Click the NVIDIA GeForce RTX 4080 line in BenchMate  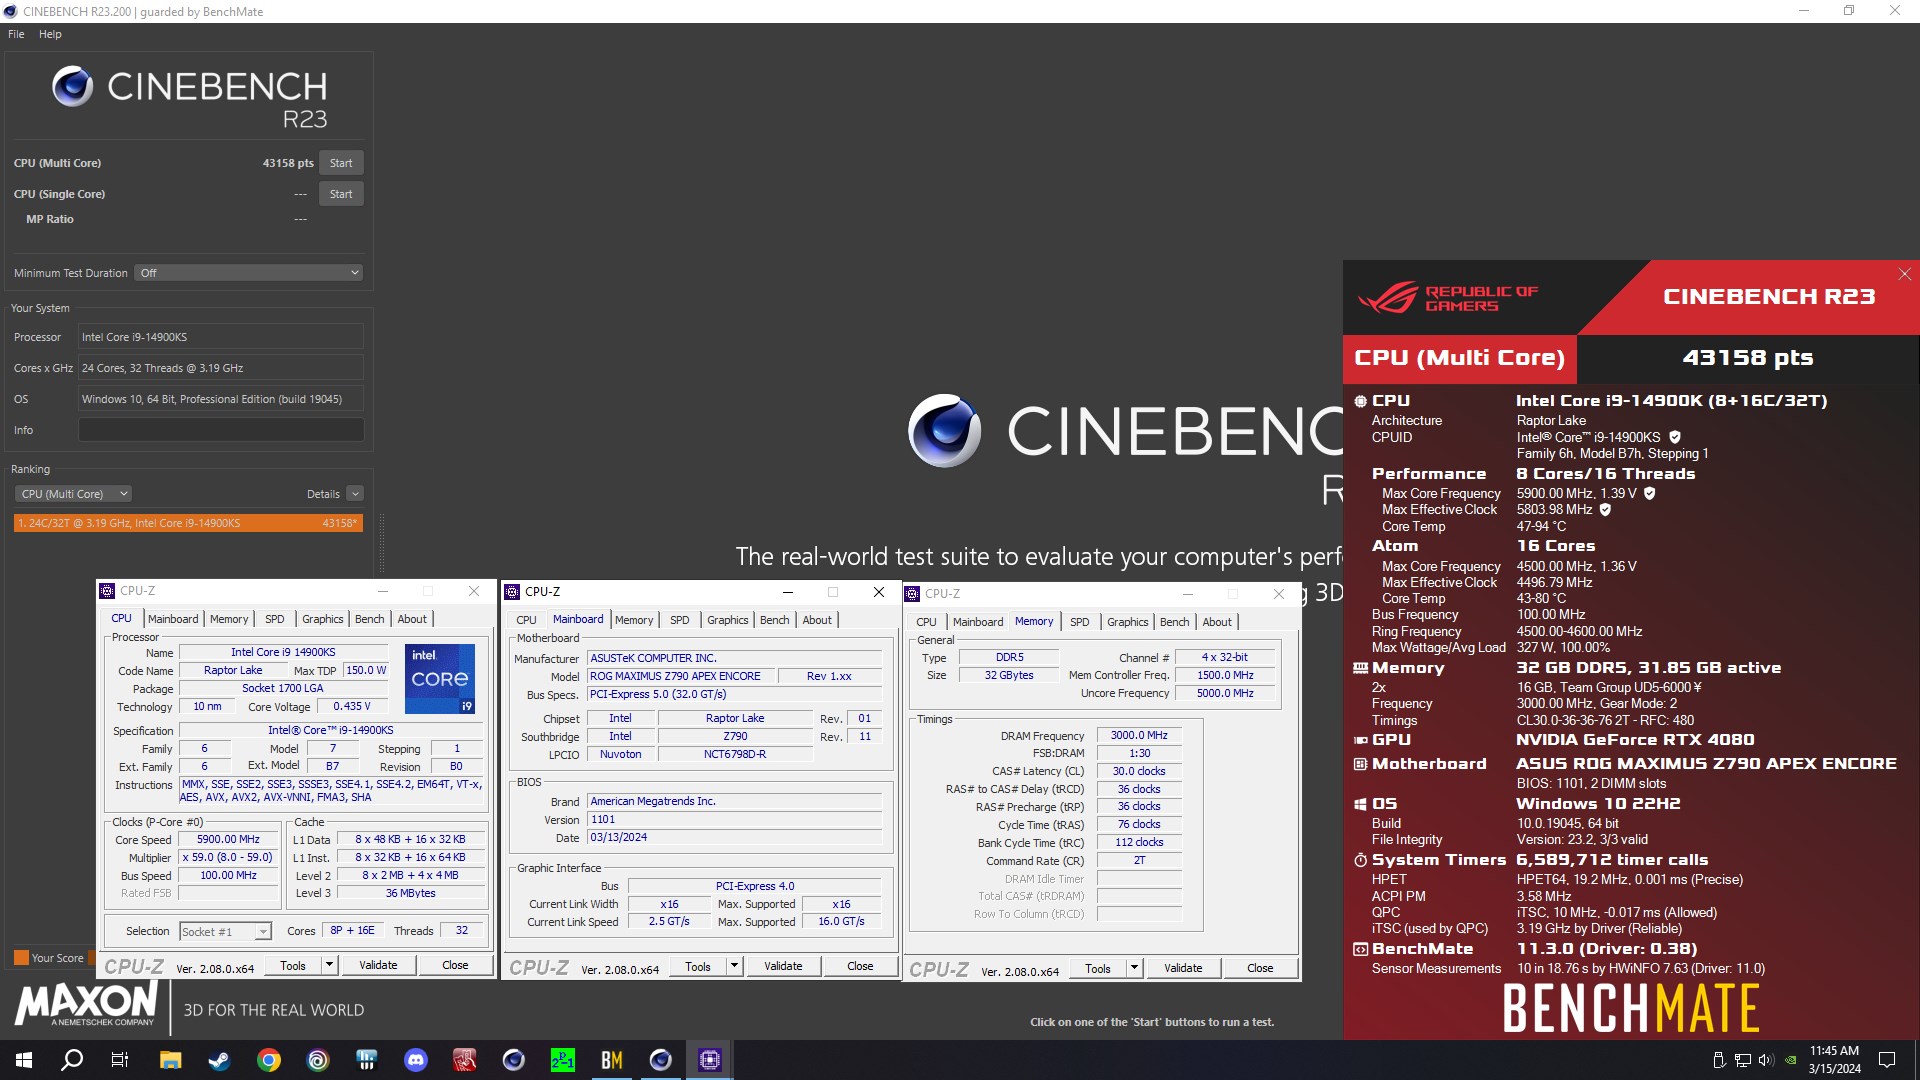coord(1635,740)
